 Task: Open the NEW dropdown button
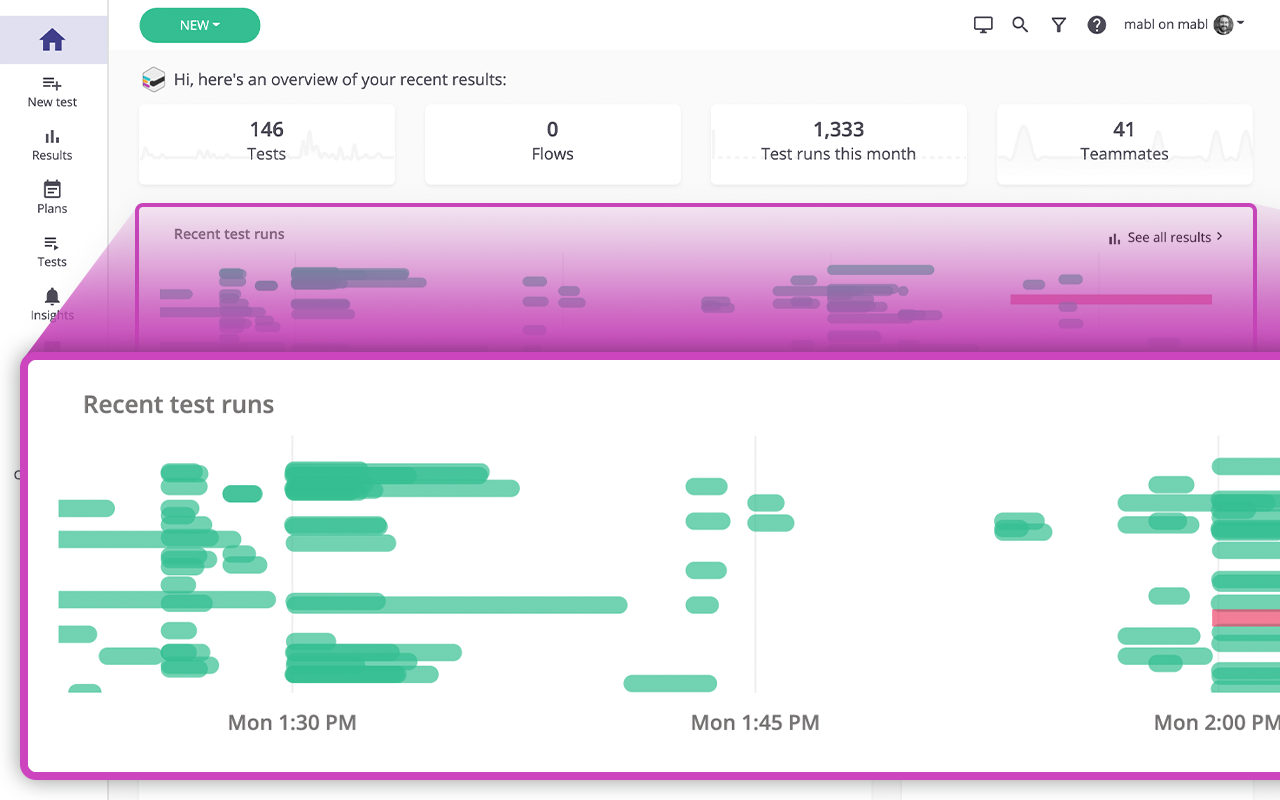point(199,25)
